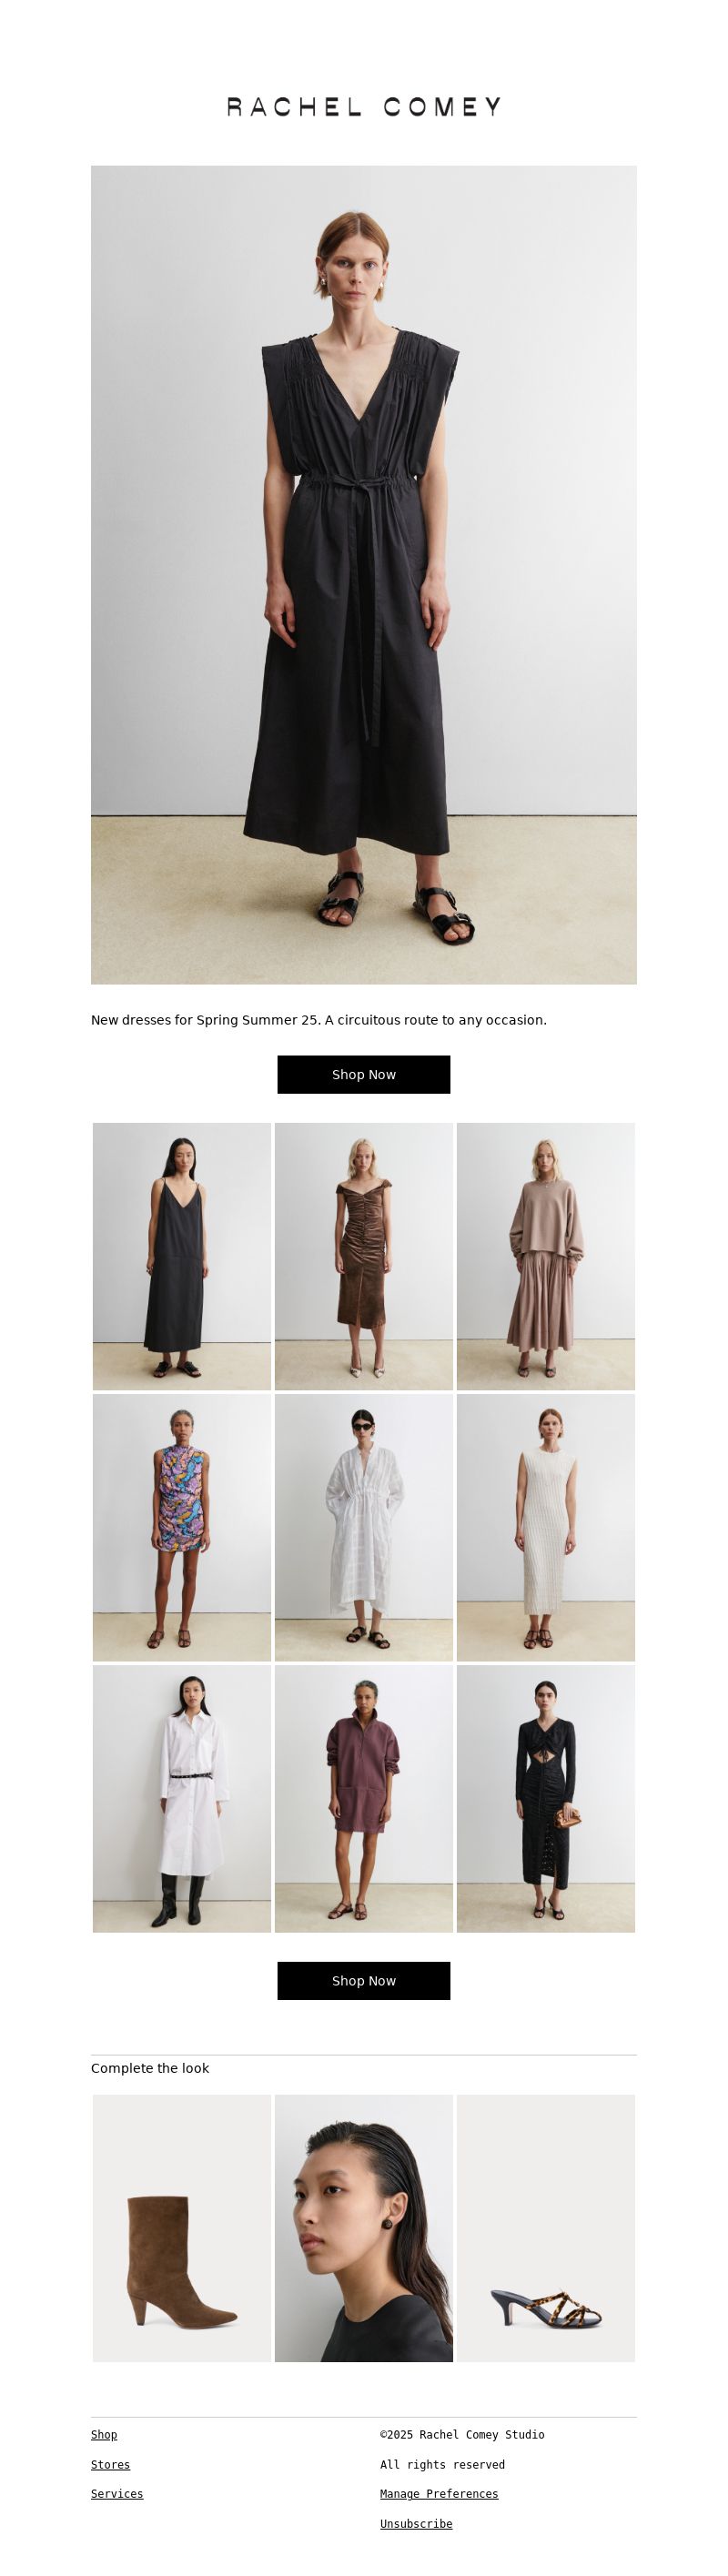Screen dimensions: 728x2576
Task: View the black slip dress thumbnail
Action: [182, 1257]
